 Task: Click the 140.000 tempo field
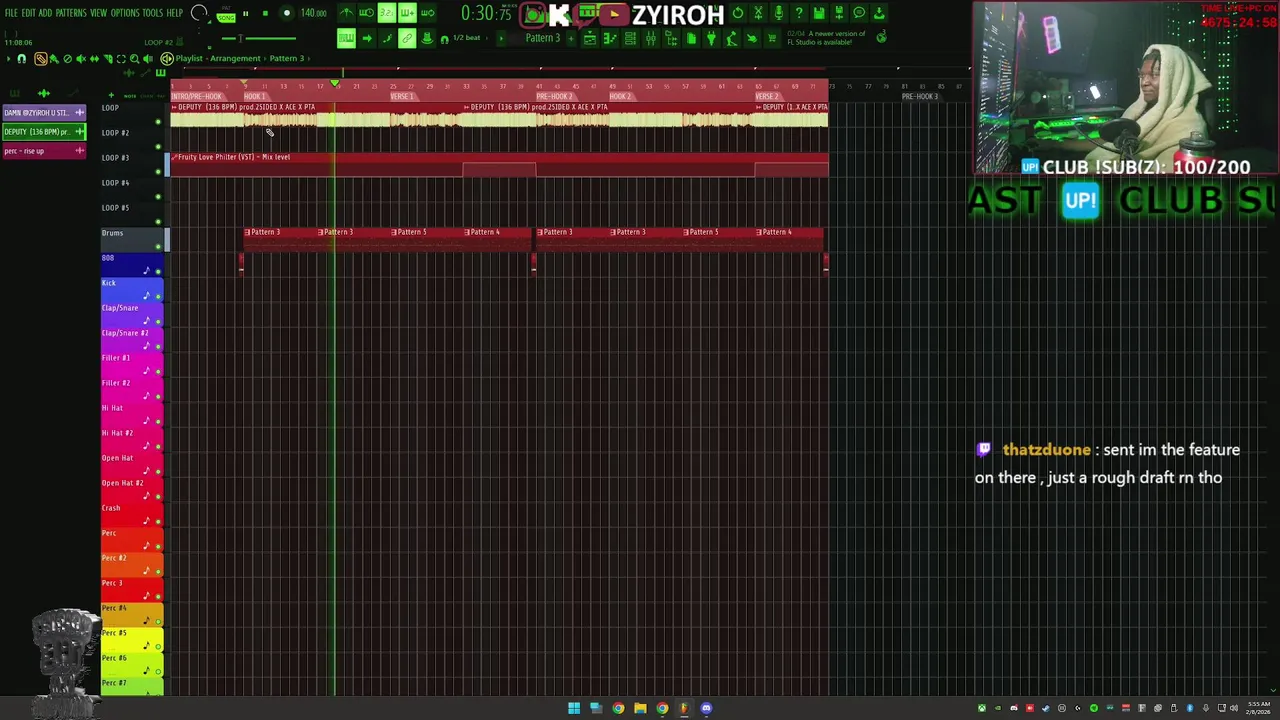pyautogui.click(x=313, y=13)
